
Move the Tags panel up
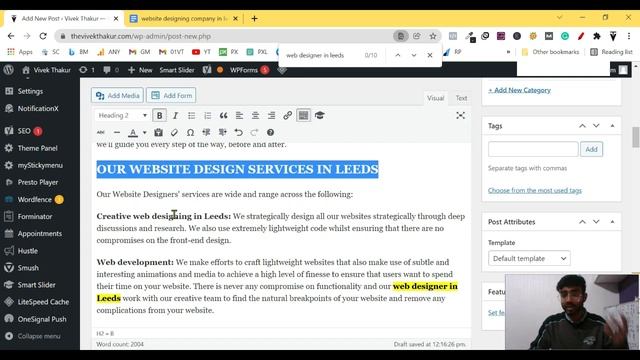[x=582, y=126]
